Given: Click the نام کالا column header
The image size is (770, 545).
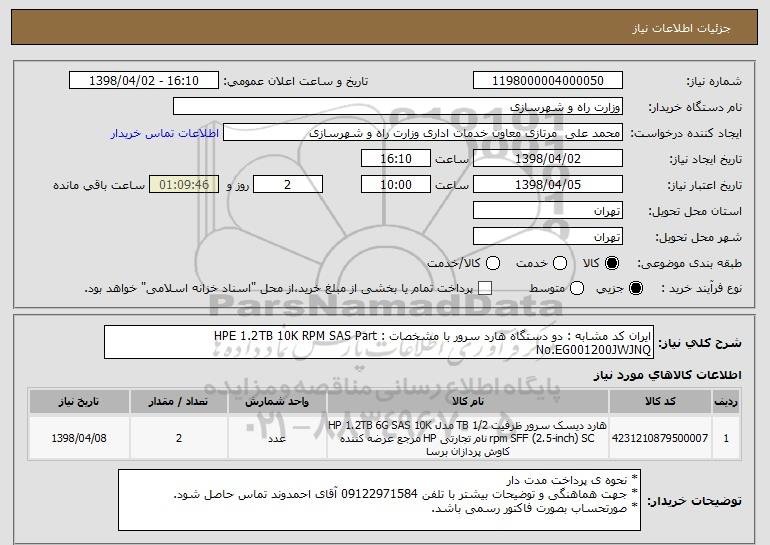Looking at the screenshot, I should [x=468, y=402].
